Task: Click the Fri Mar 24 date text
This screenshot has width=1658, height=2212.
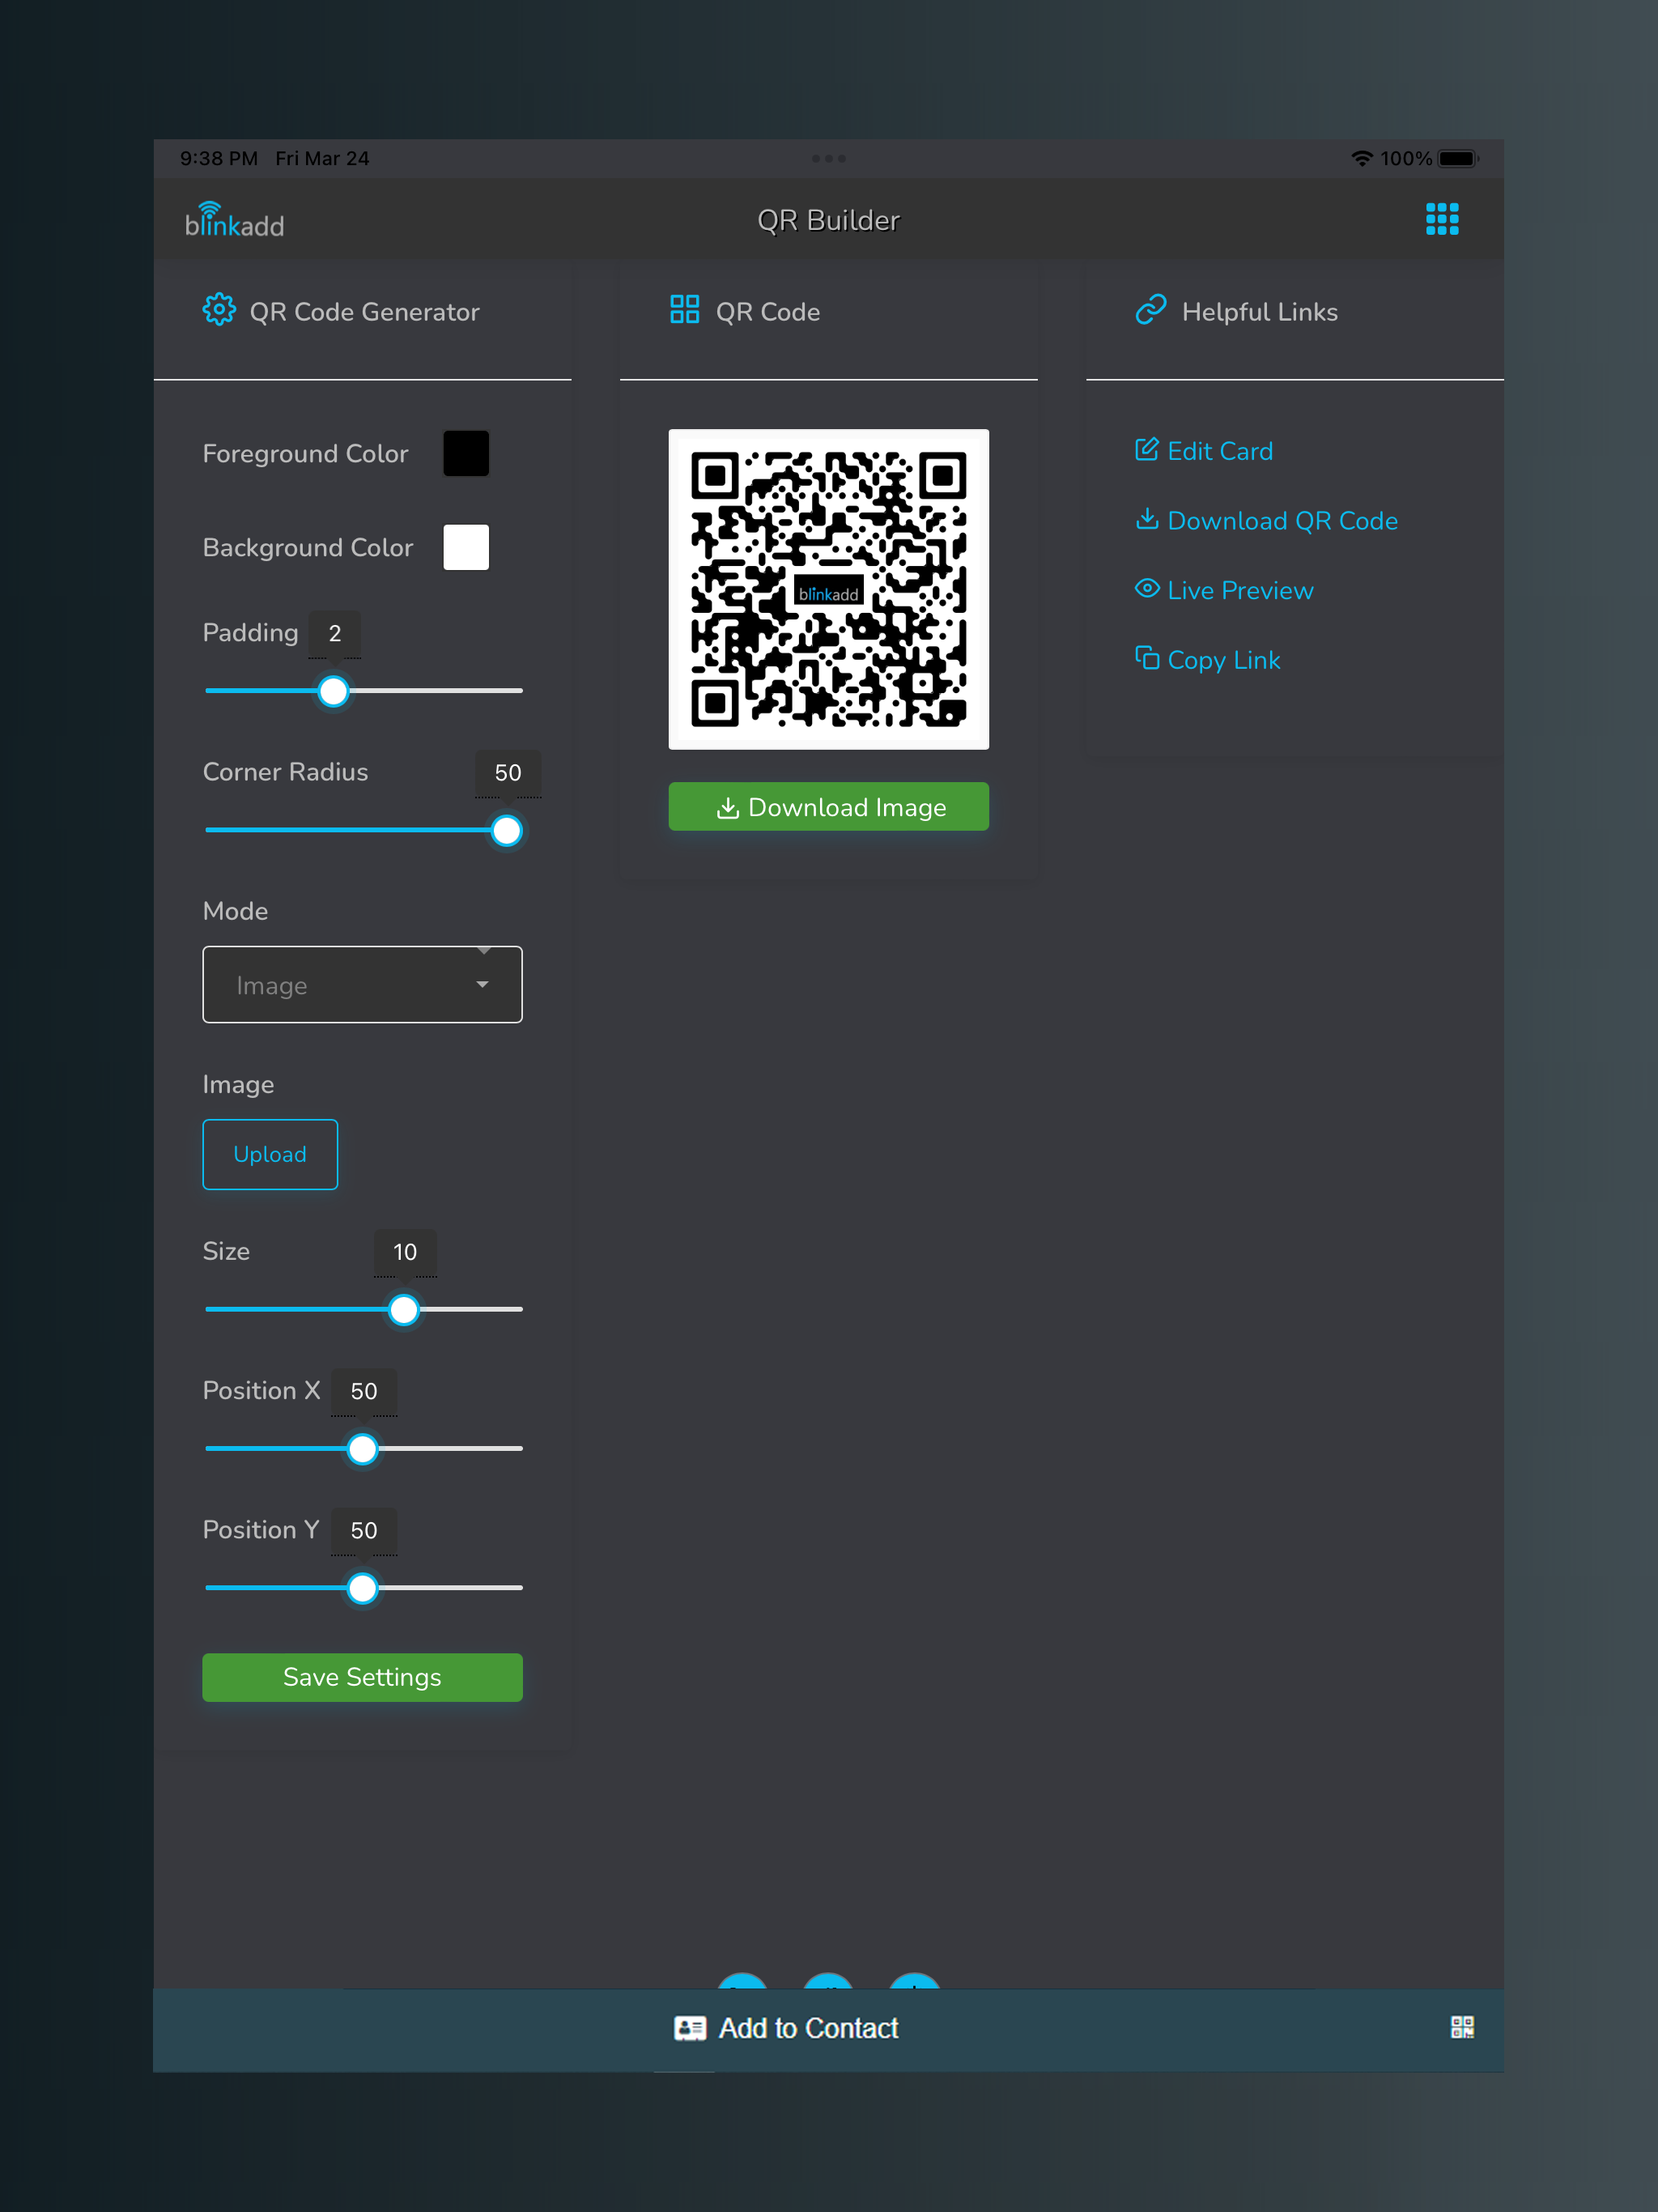Action: [x=323, y=159]
